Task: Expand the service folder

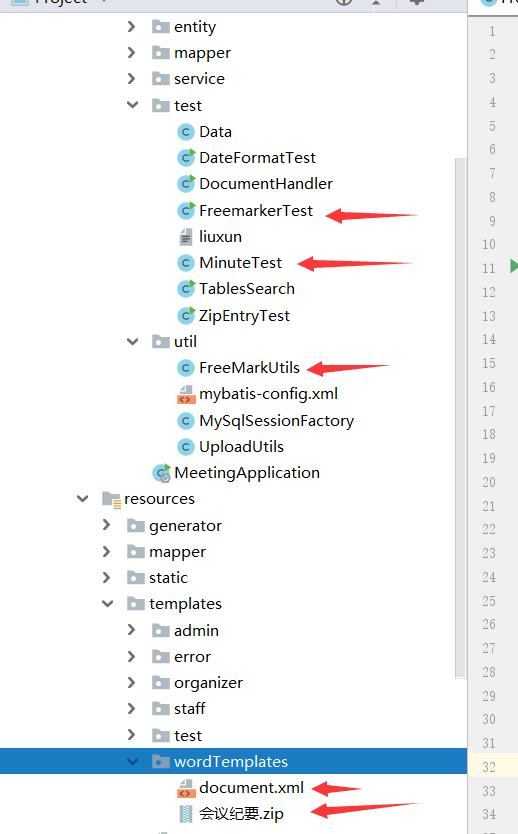Action: (x=131, y=79)
